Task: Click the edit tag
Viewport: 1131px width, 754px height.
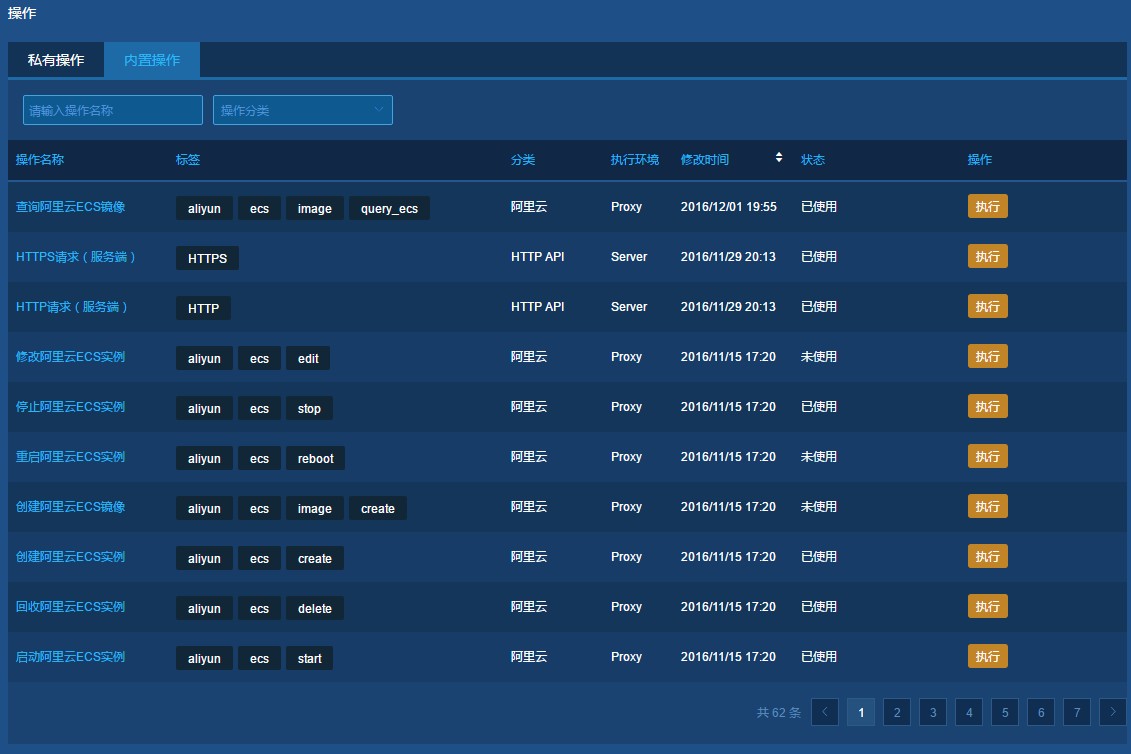Action: (308, 359)
